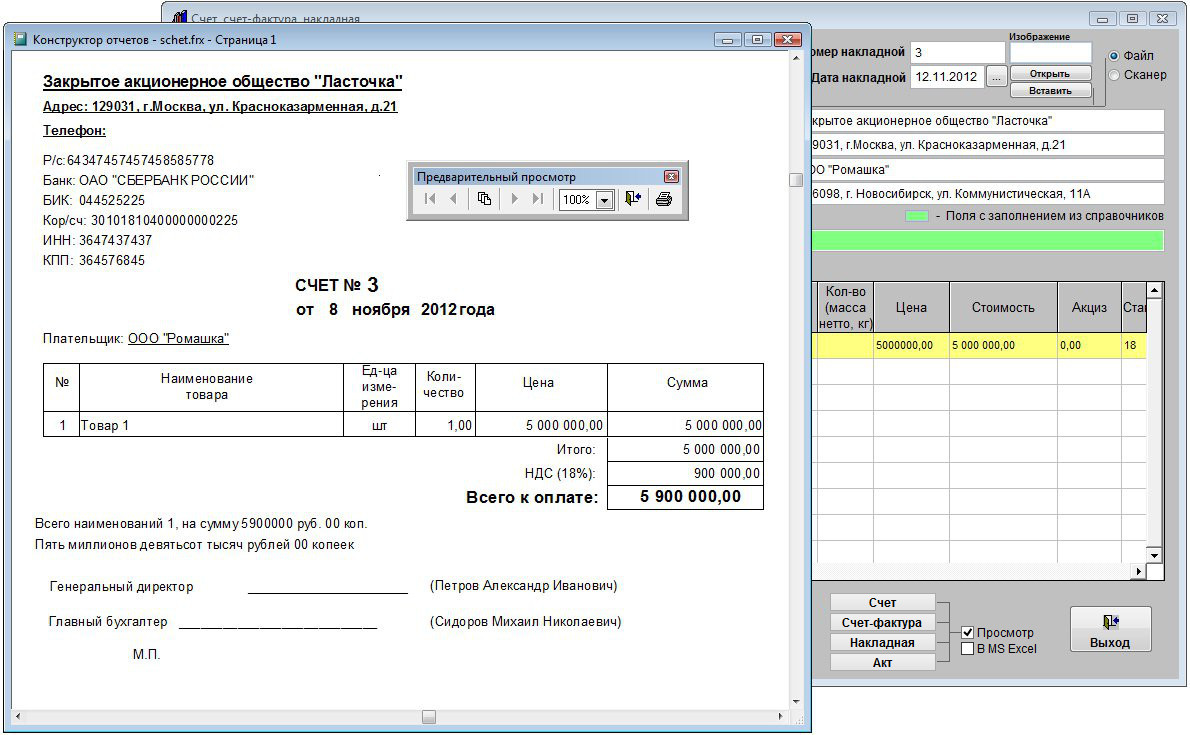
Task: Click the Счет-фактура button
Action: pos(882,622)
